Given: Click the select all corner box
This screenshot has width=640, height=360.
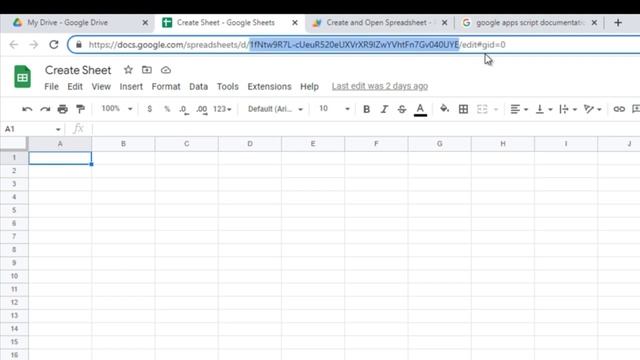Looking at the screenshot, I should pos(14,144).
